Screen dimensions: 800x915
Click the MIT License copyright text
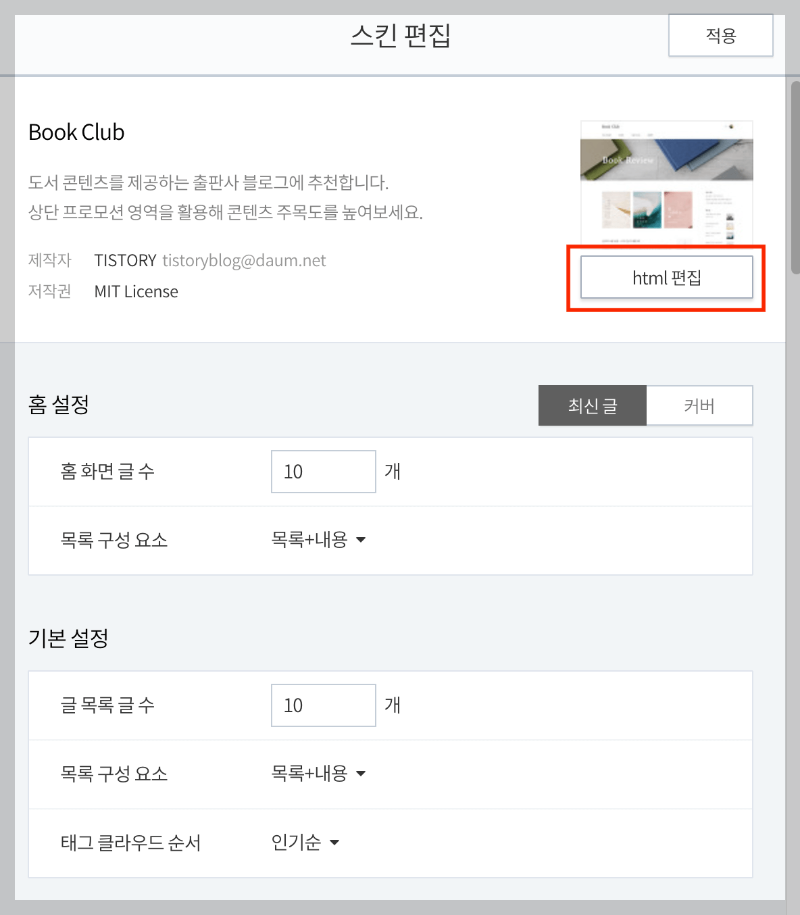tap(135, 291)
